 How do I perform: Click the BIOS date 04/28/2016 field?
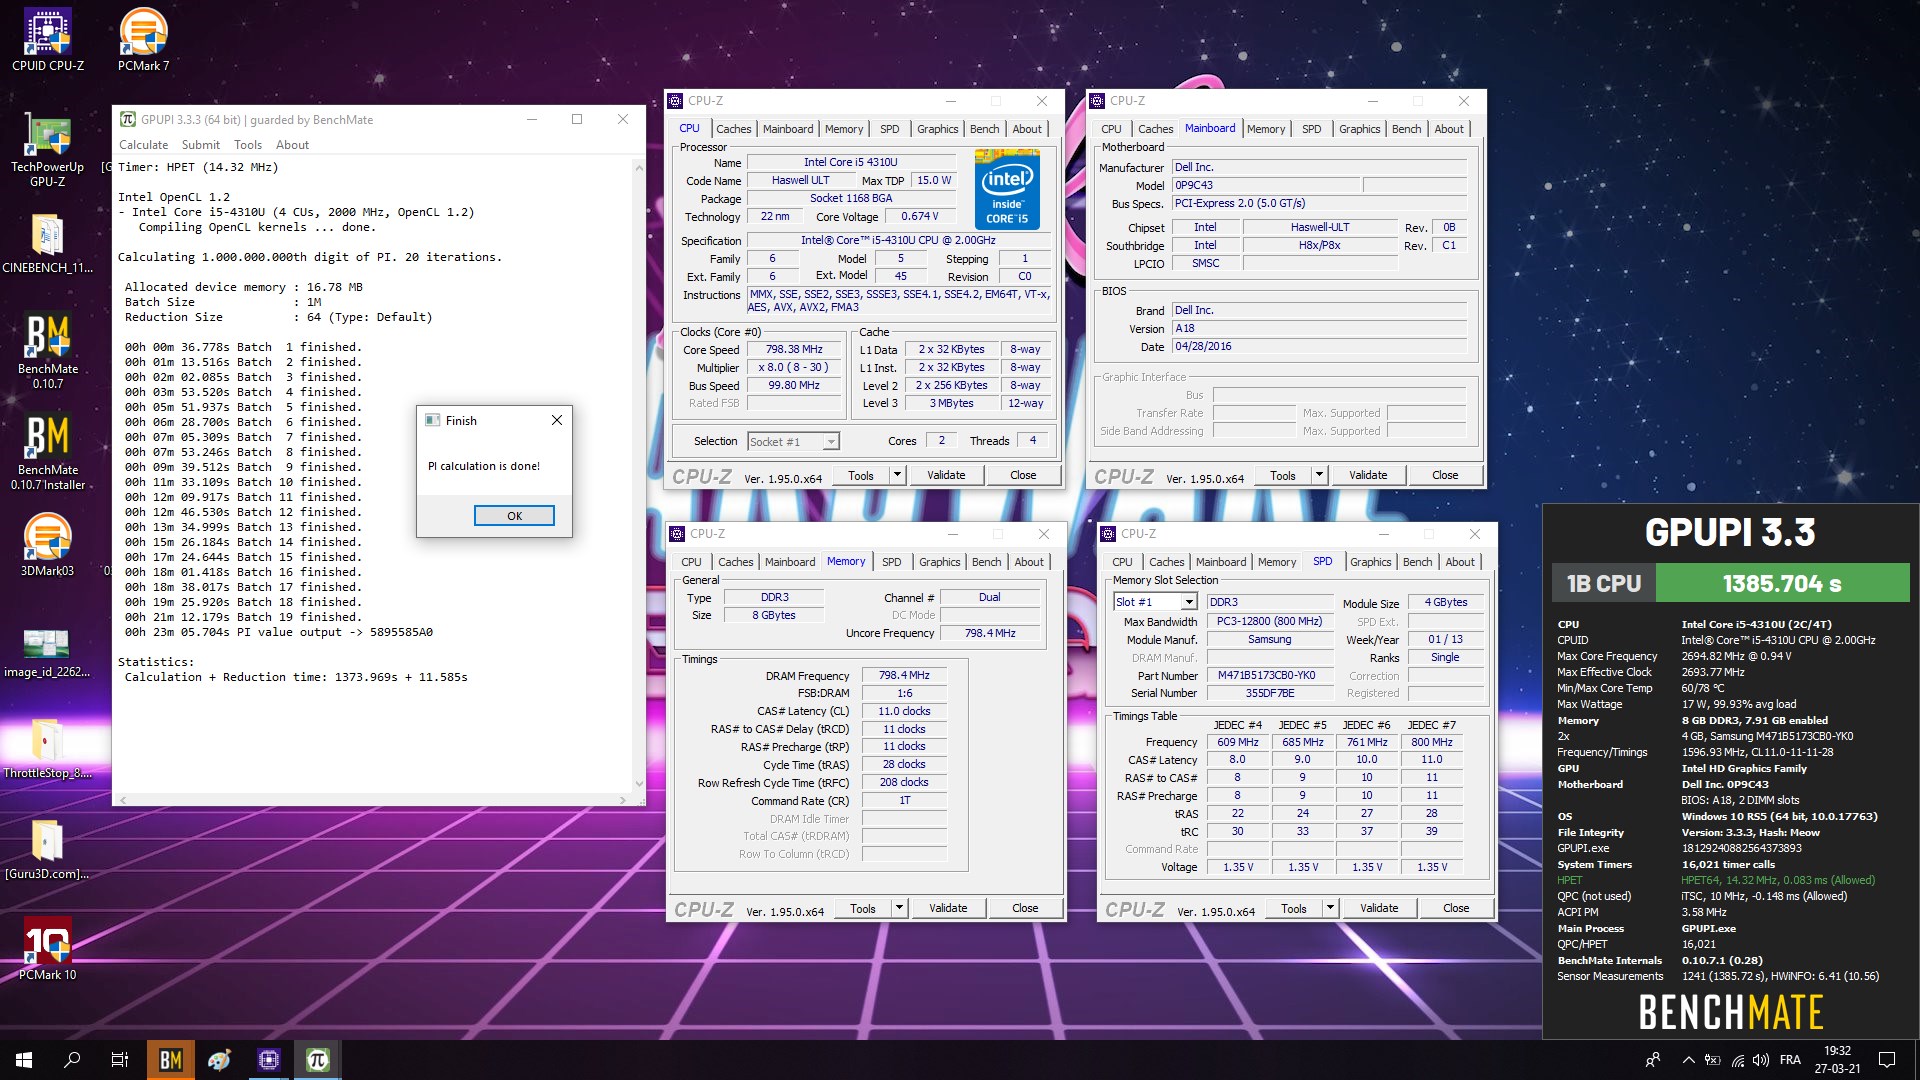coord(1319,346)
